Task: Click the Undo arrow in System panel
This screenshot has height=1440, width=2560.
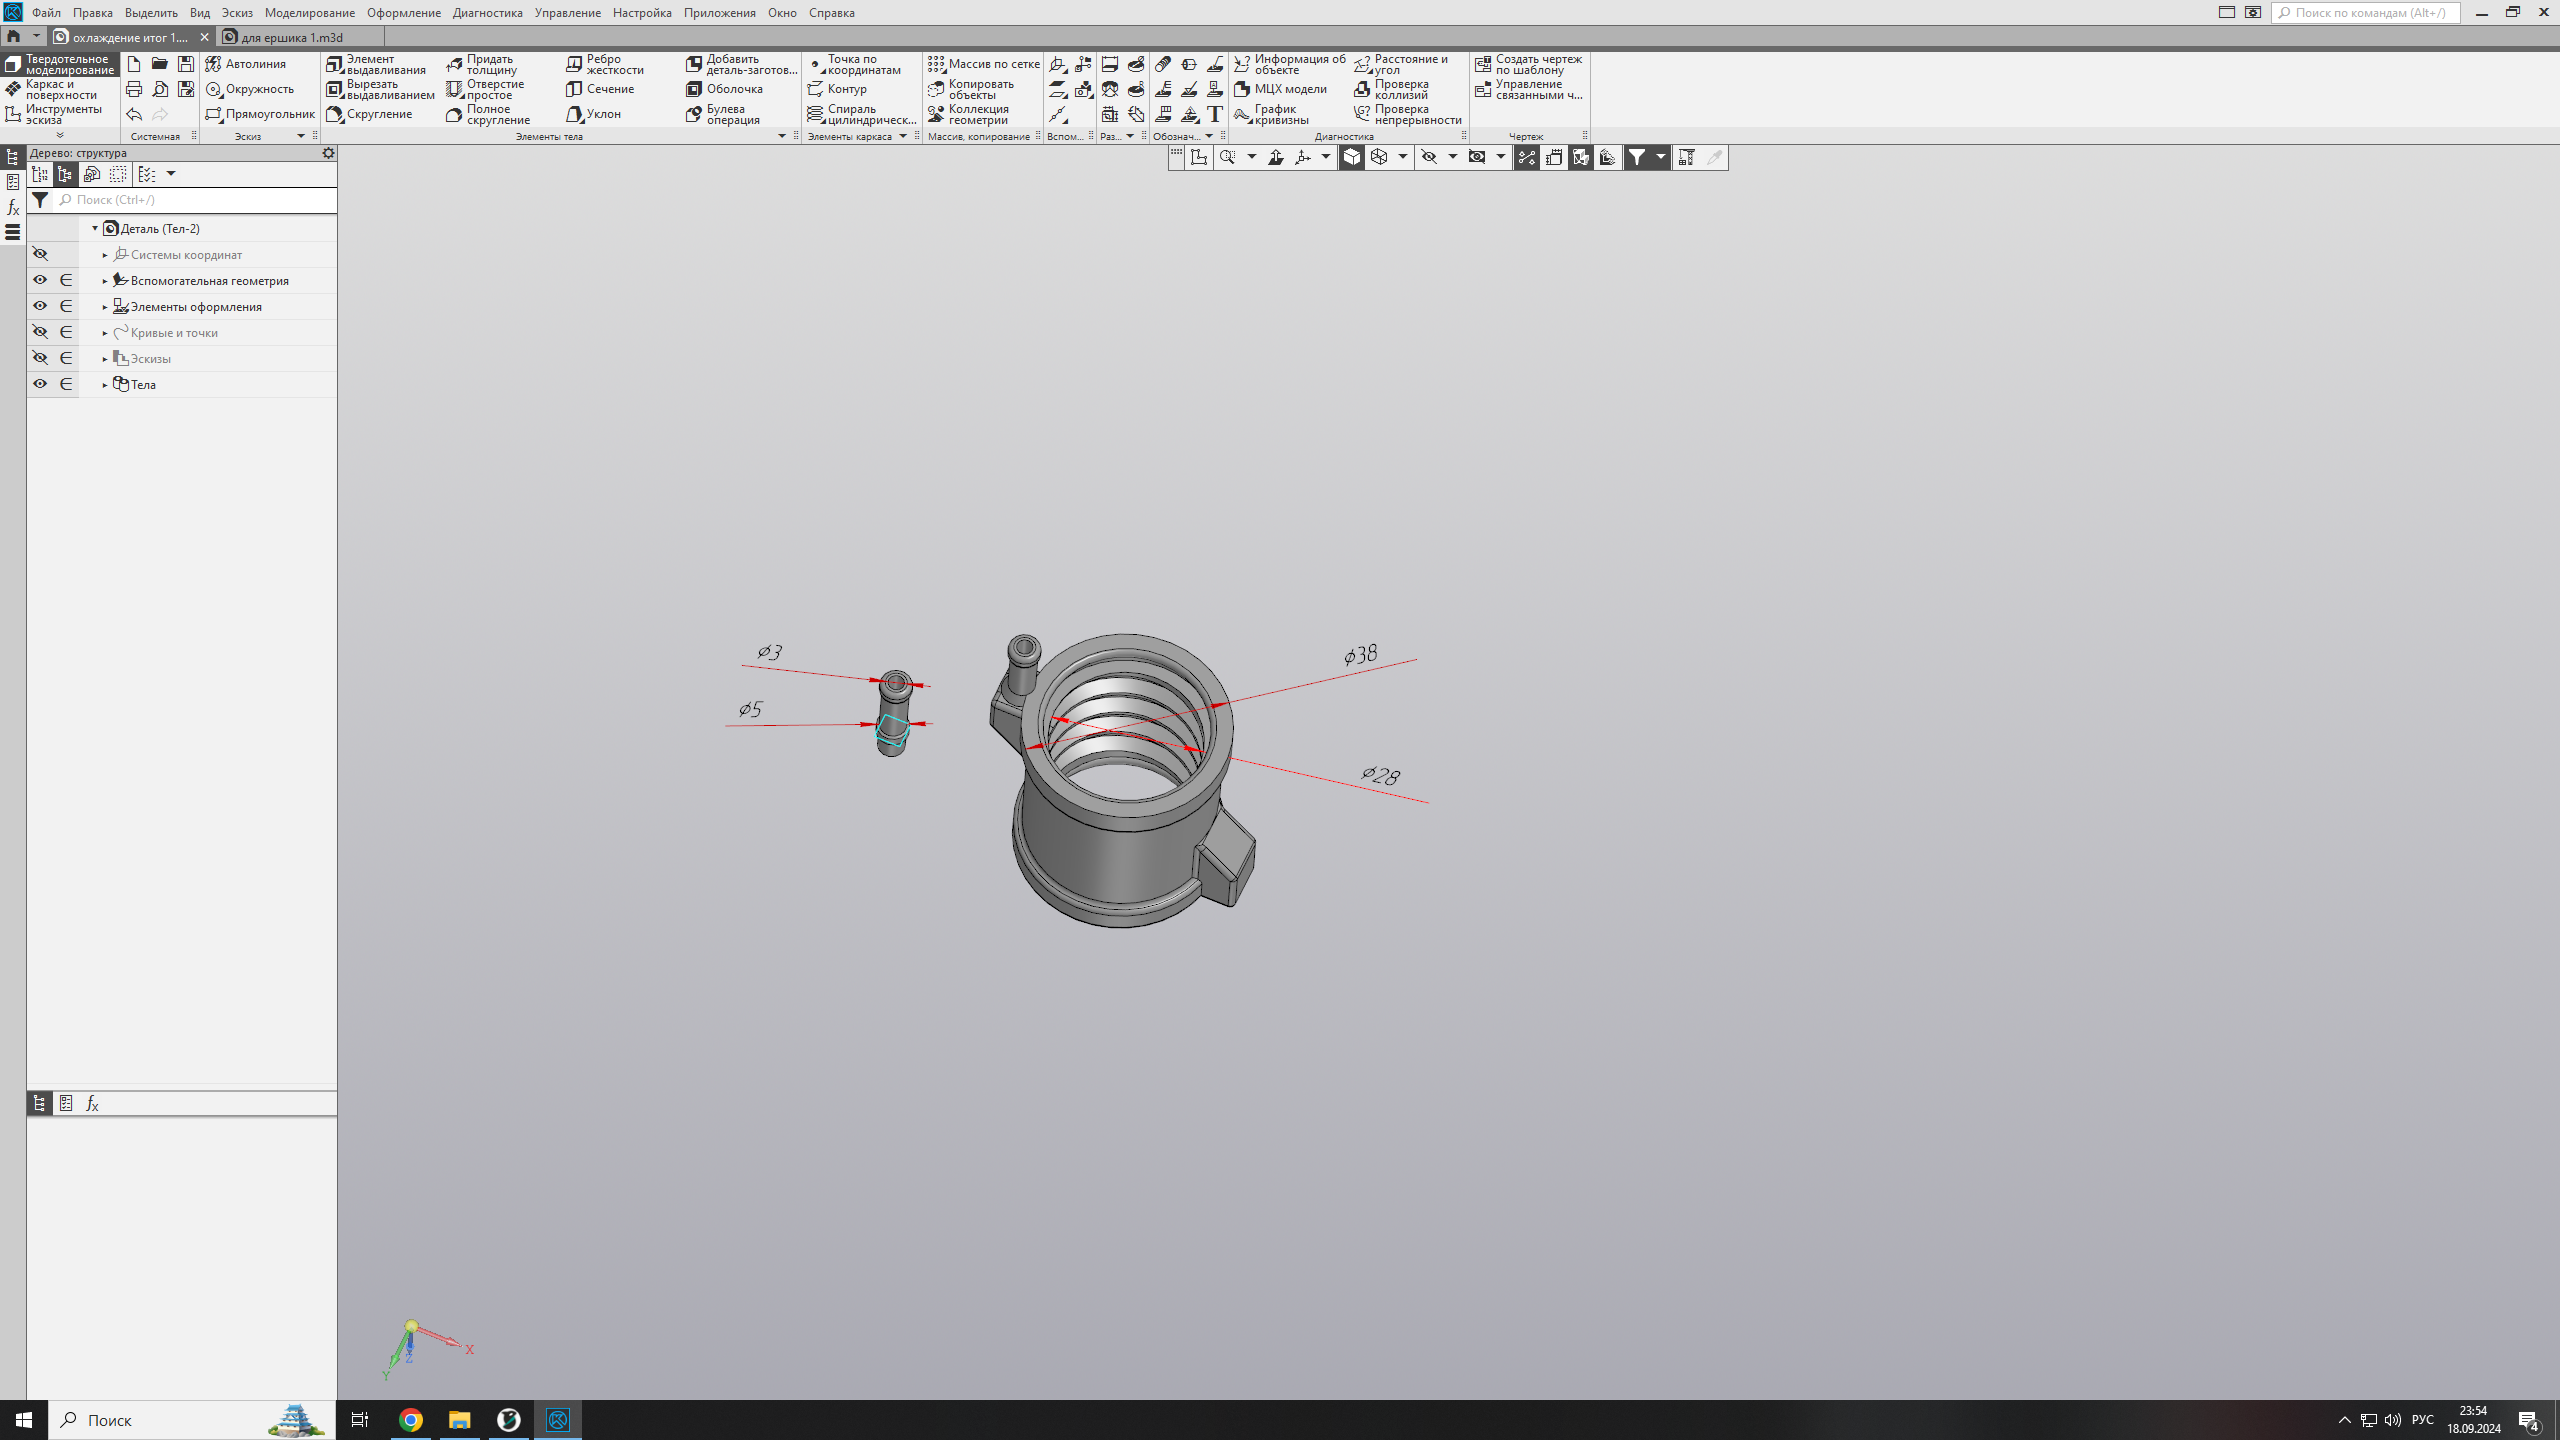Action: [x=134, y=114]
